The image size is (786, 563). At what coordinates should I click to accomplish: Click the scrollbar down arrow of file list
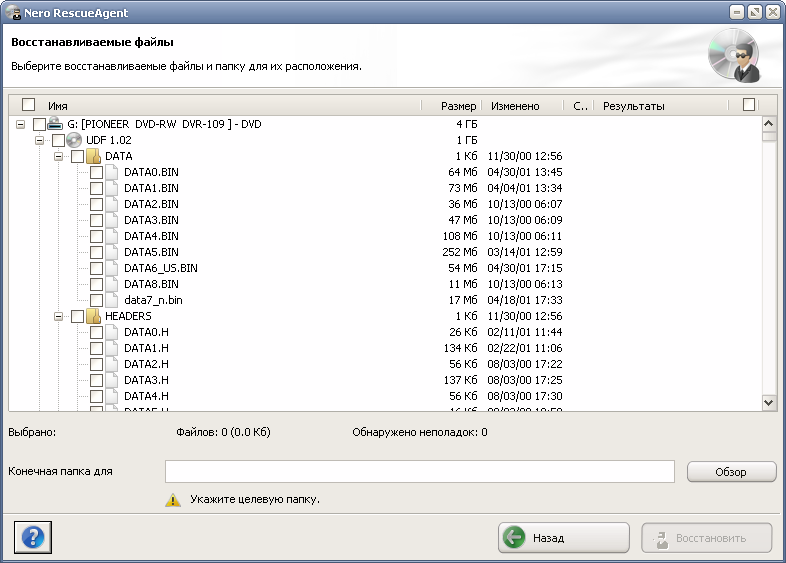pos(769,403)
